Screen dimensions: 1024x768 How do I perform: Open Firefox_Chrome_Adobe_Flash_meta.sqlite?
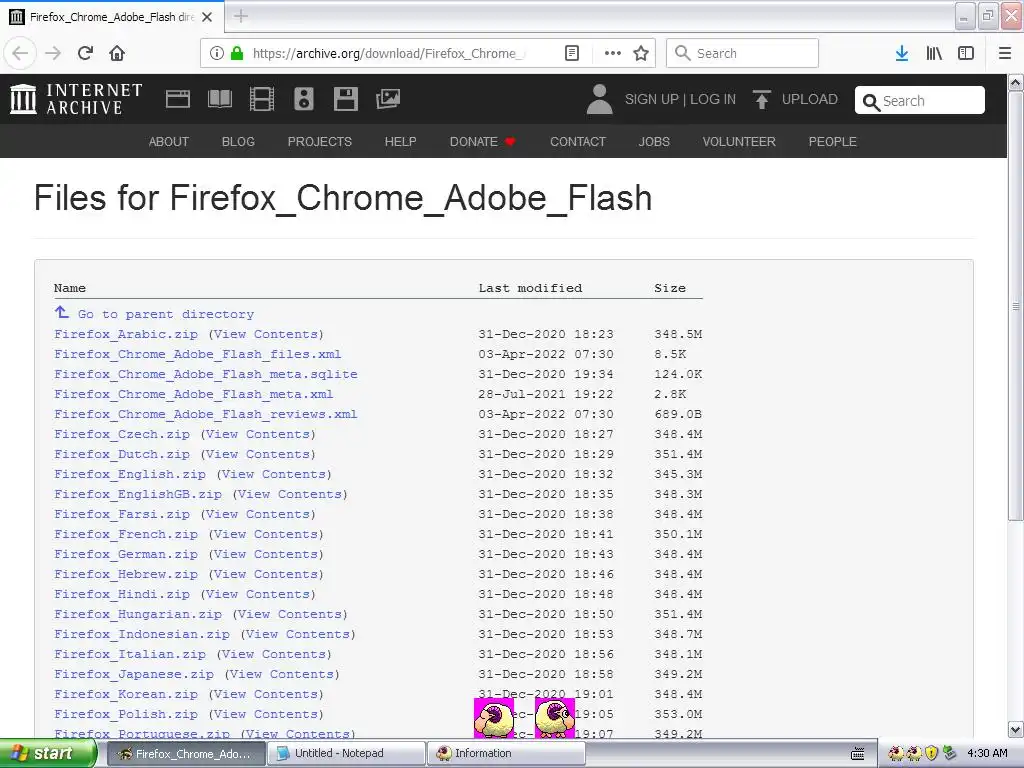(206, 374)
